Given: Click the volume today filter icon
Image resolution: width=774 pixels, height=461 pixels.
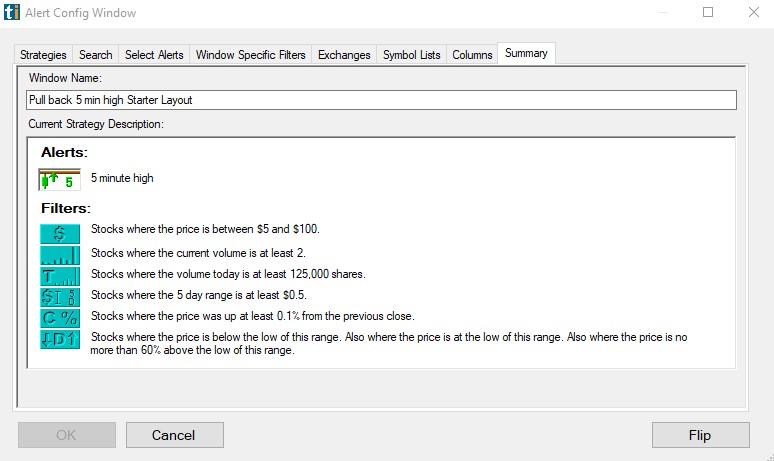Looking at the screenshot, I should [59, 275].
